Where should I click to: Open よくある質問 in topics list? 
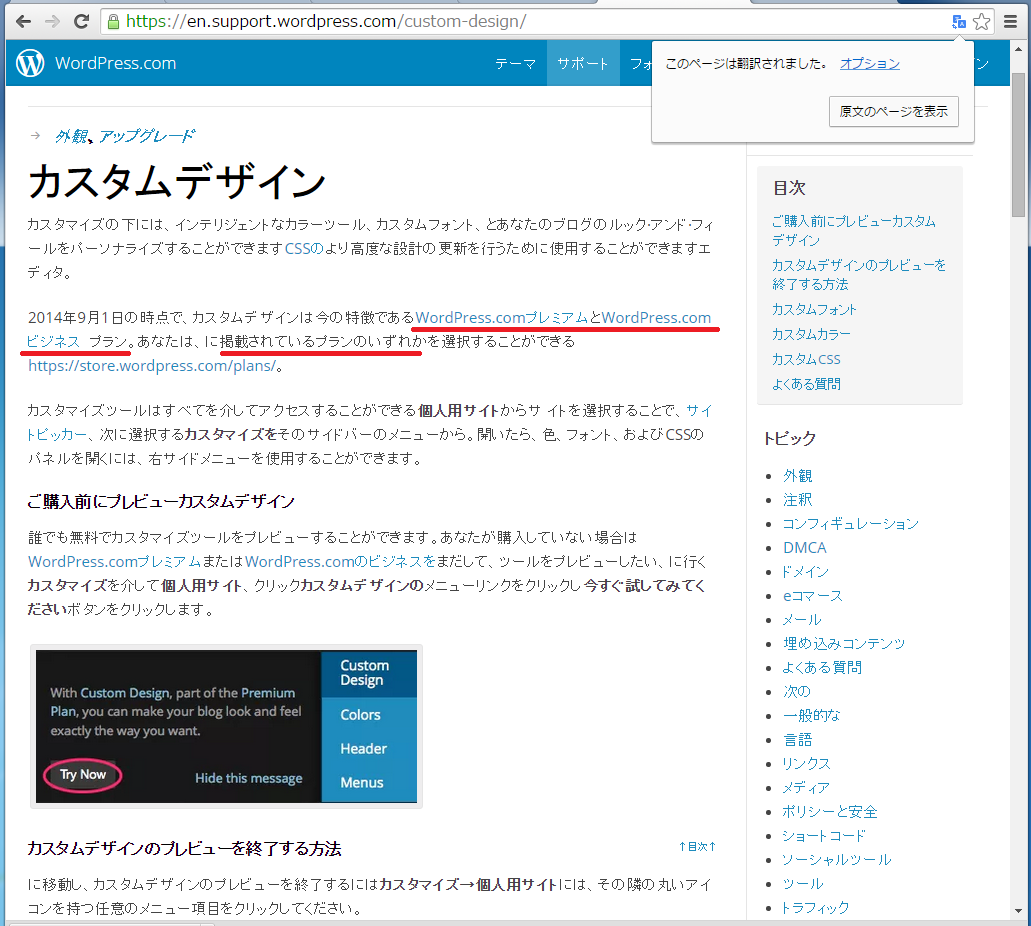tap(822, 668)
